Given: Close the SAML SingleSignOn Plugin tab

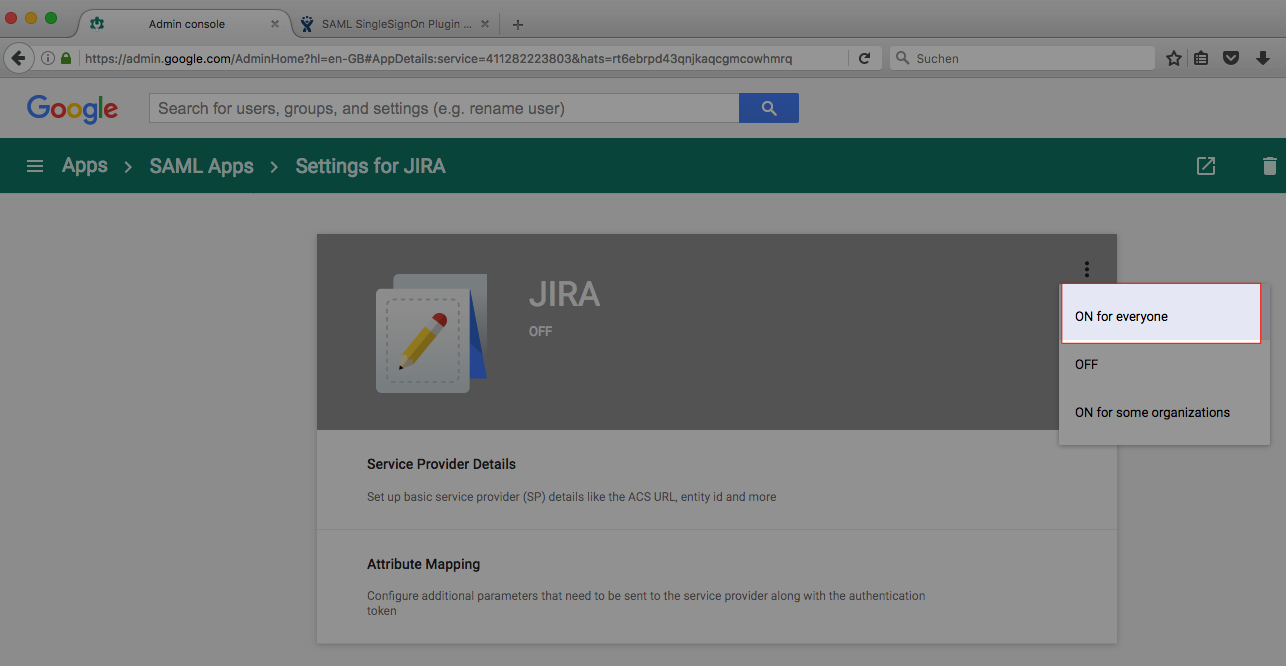Looking at the screenshot, I should pyautogui.click(x=485, y=24).
